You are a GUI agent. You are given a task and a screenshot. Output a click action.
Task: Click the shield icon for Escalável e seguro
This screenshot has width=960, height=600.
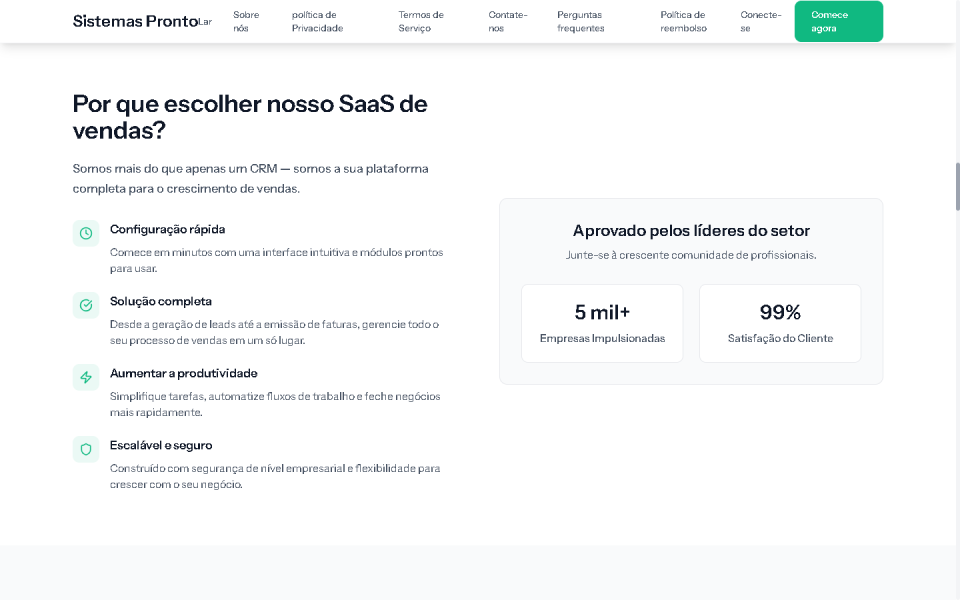click(85, 449)
